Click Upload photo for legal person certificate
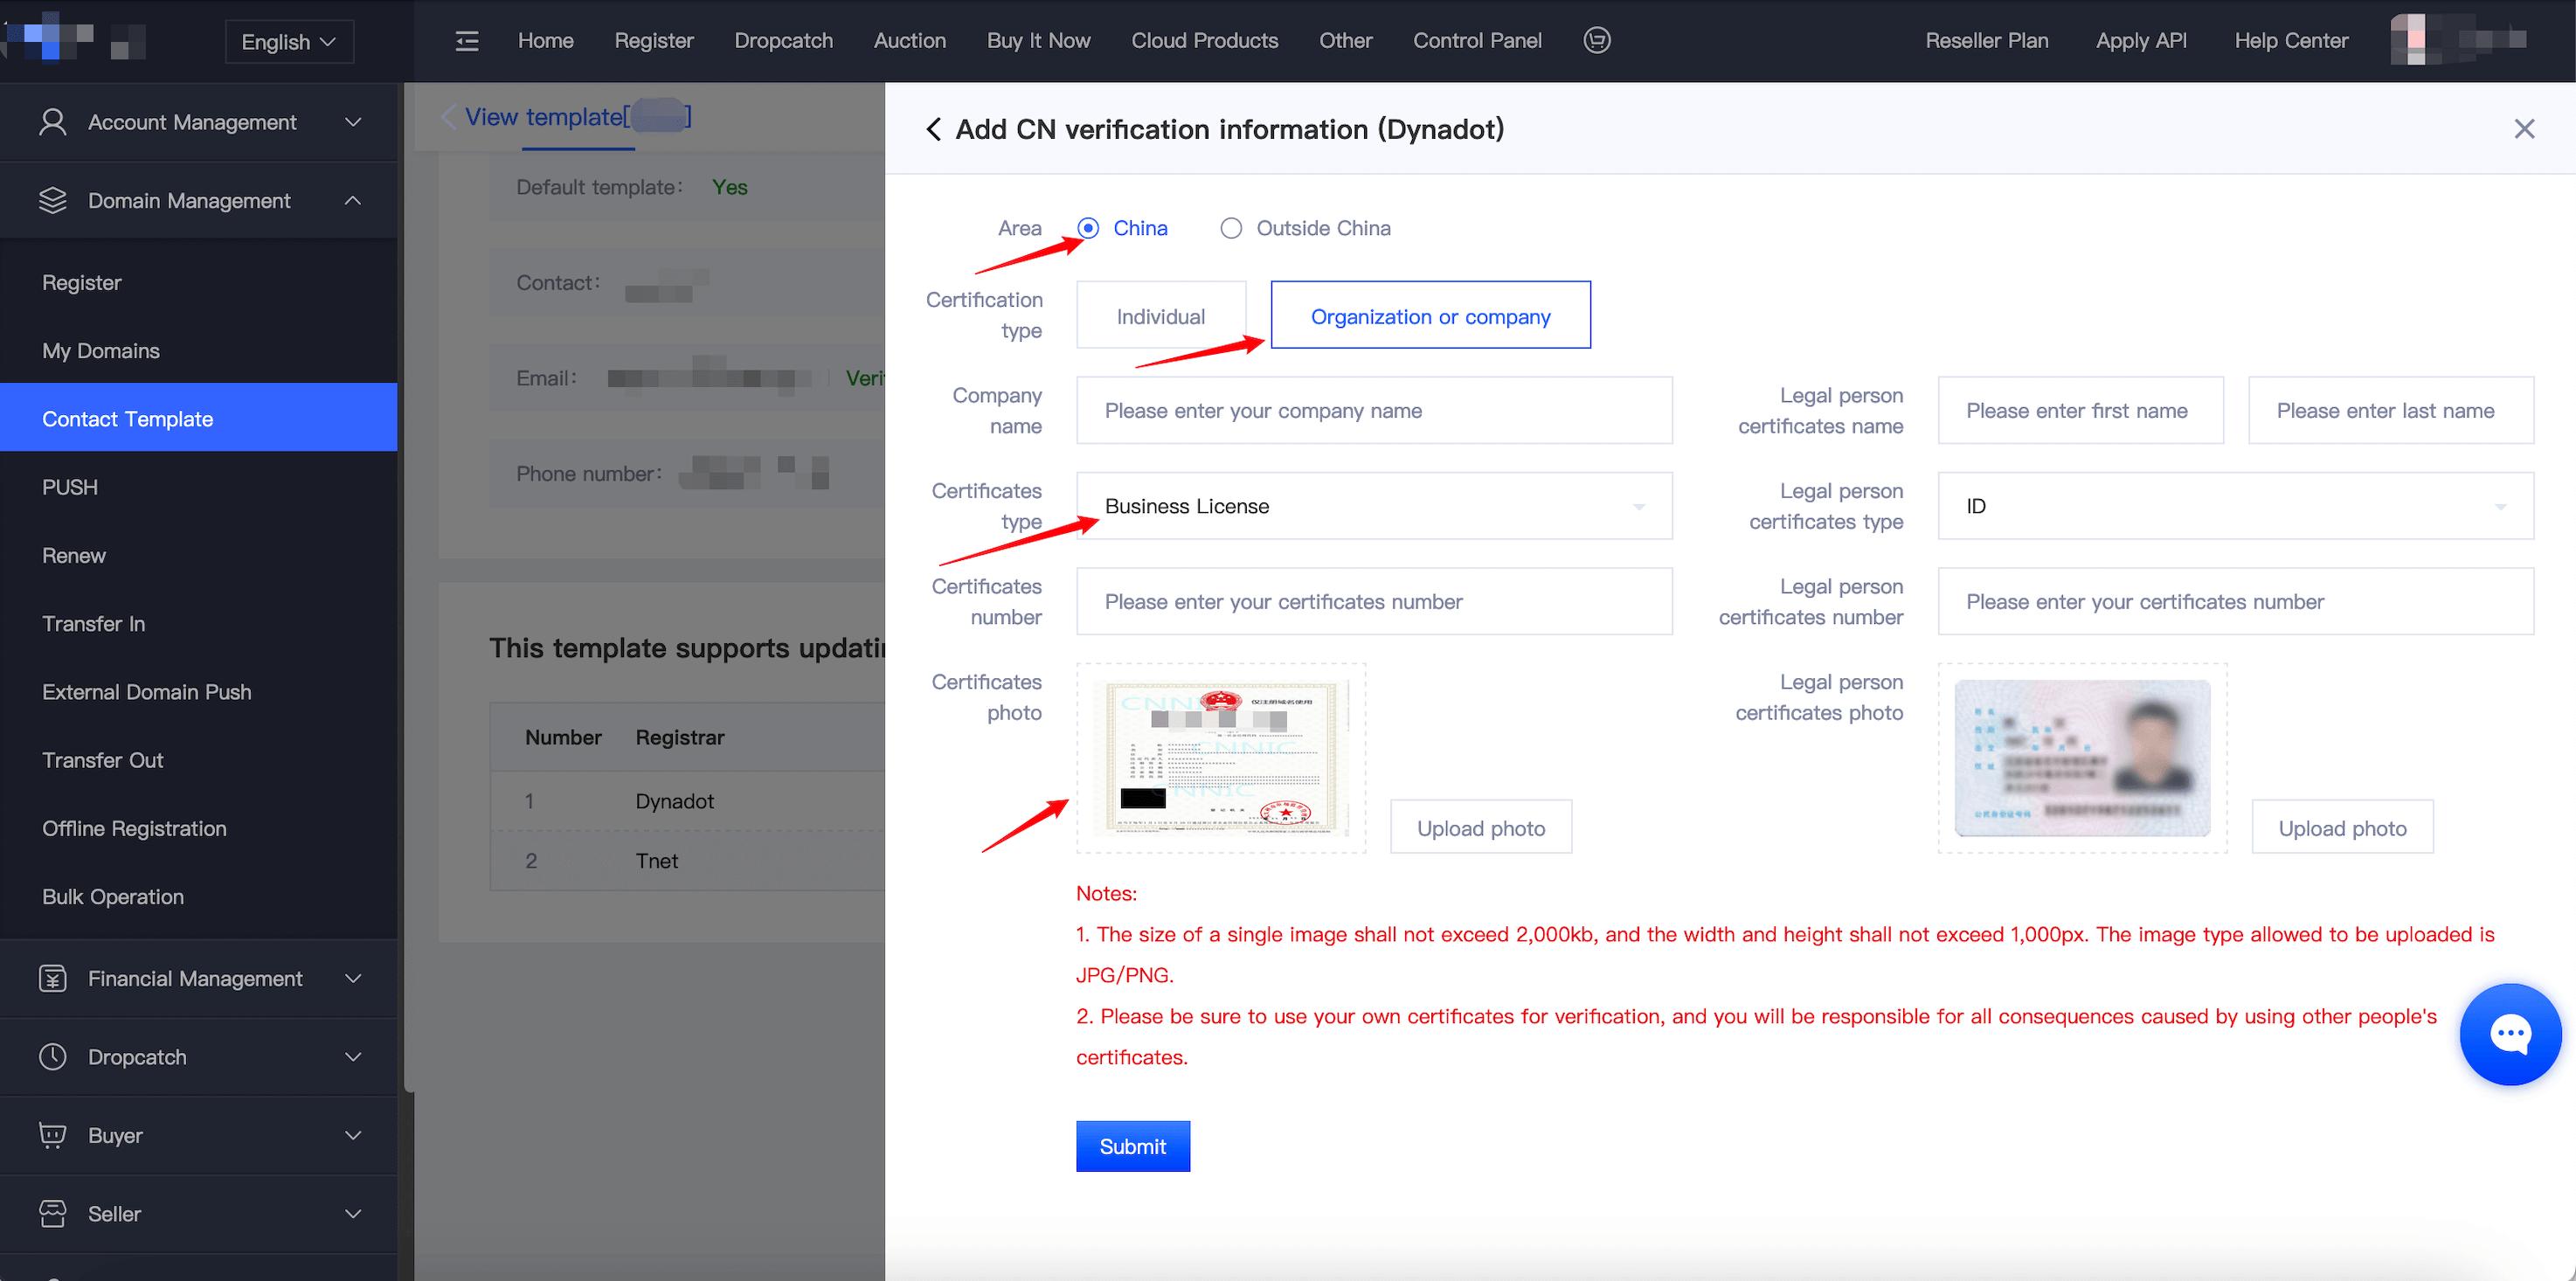The height and width of the screenshot is (1281, 2576). pos(2341,828)
